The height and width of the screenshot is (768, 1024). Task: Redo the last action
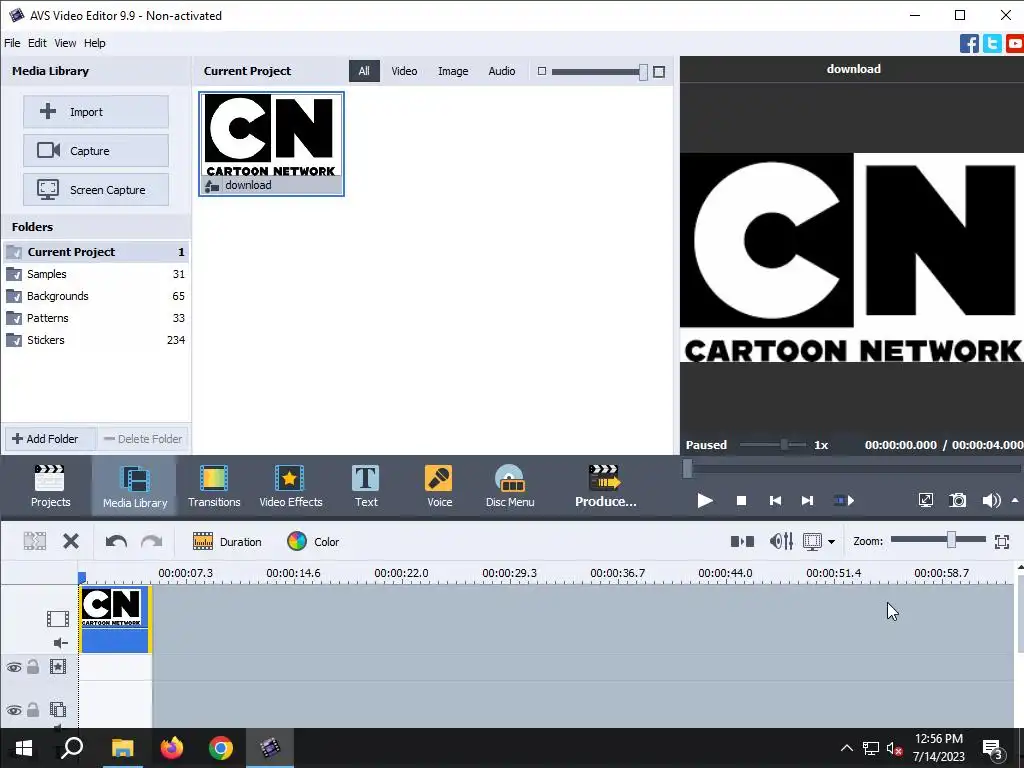[x=152, y=541]
